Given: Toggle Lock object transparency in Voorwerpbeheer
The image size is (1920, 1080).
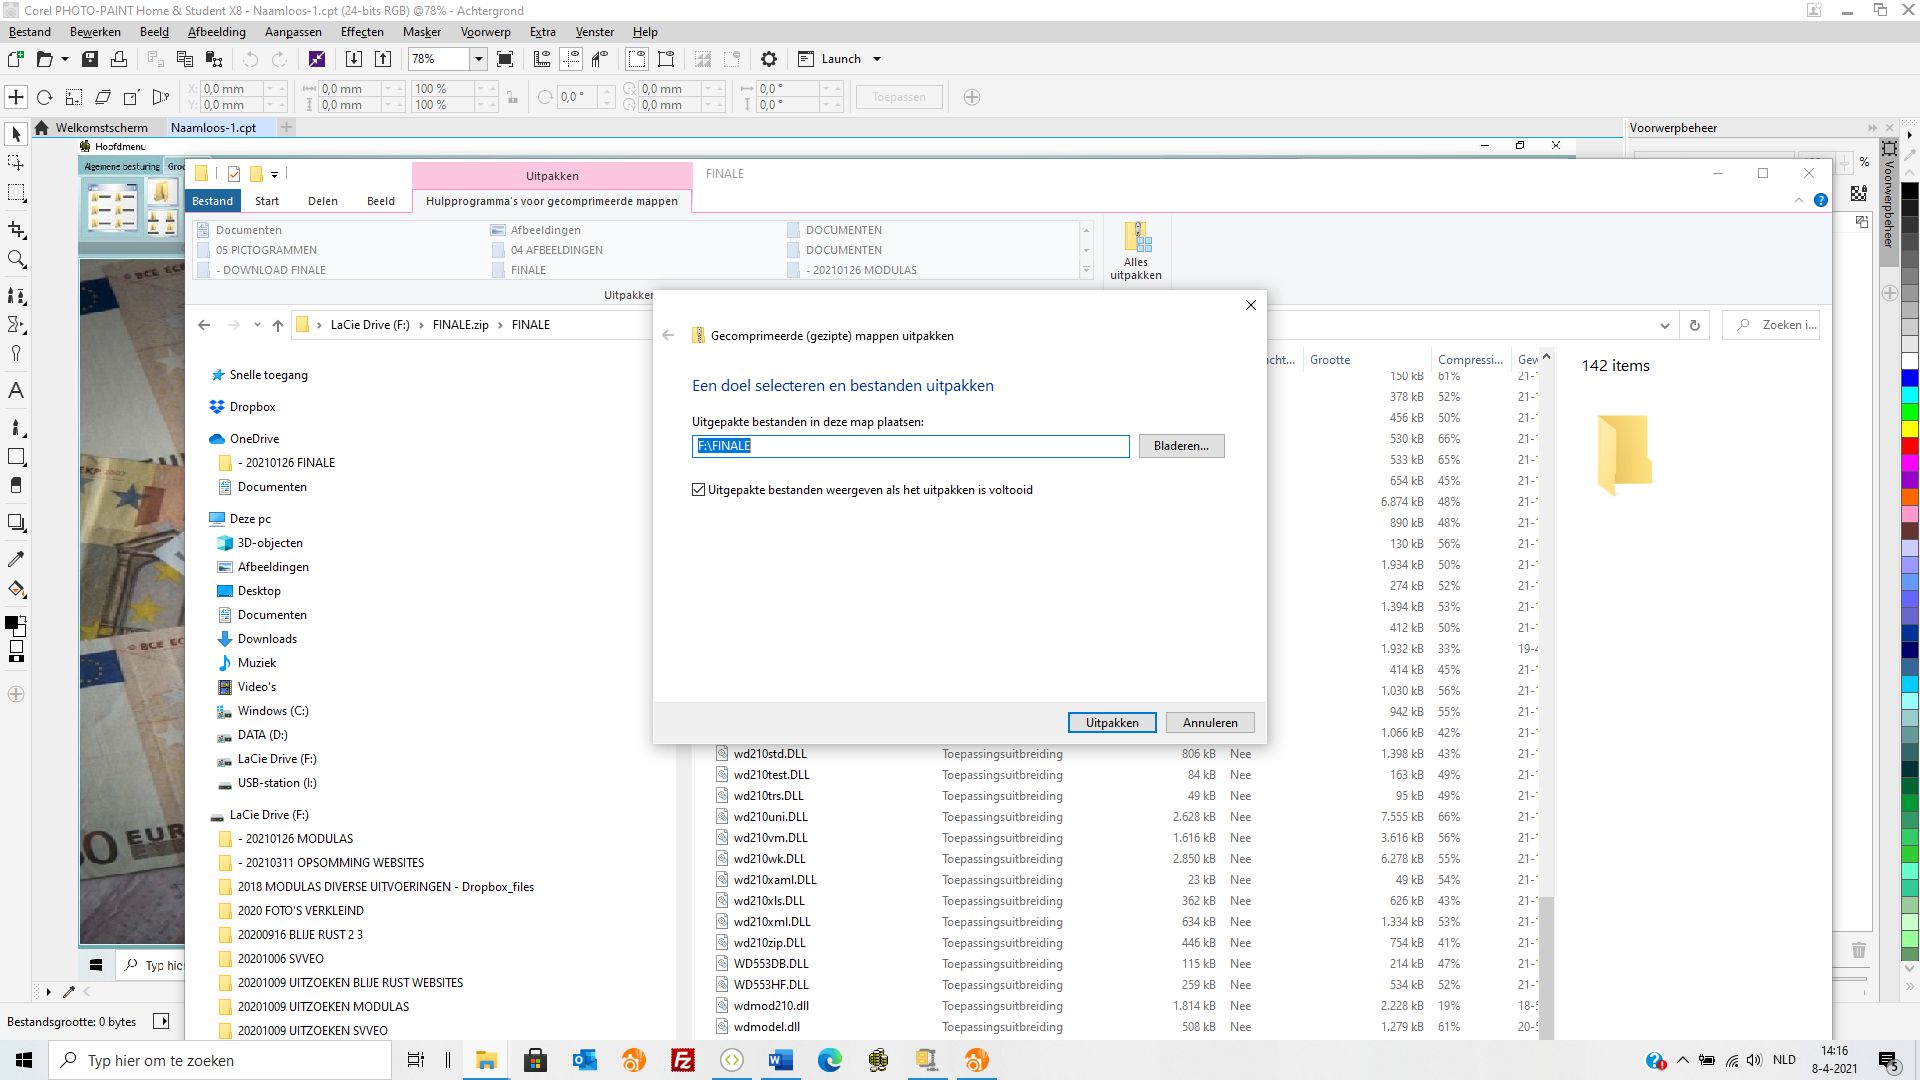Looking at the screenshot, I should click(x=1859, y=193).
